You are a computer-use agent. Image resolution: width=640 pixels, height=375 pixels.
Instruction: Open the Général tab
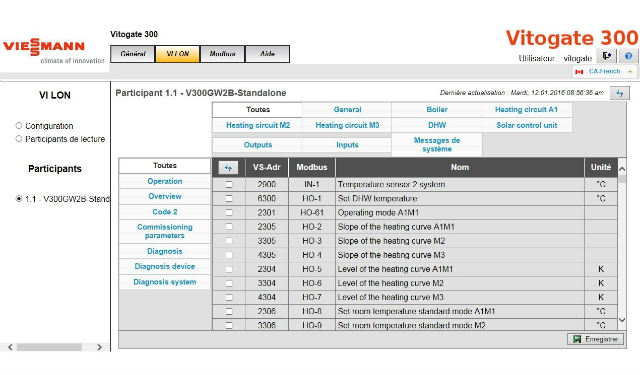coord(133,54)
